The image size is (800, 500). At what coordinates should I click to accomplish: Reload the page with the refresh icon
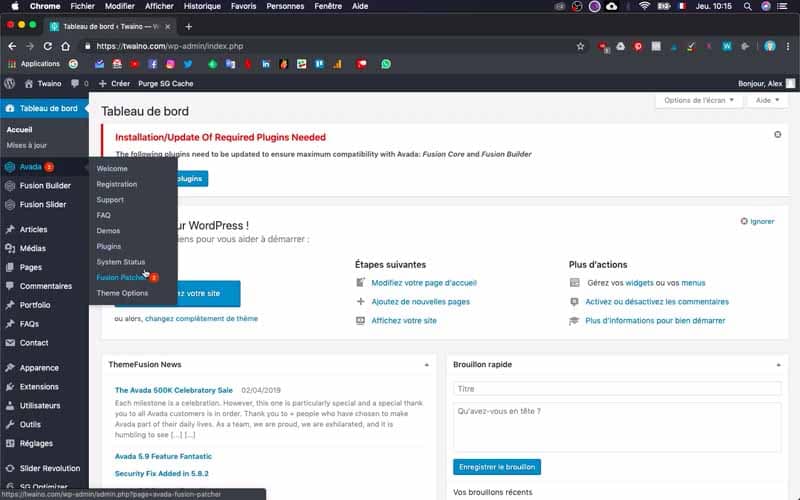click(47, 46)
